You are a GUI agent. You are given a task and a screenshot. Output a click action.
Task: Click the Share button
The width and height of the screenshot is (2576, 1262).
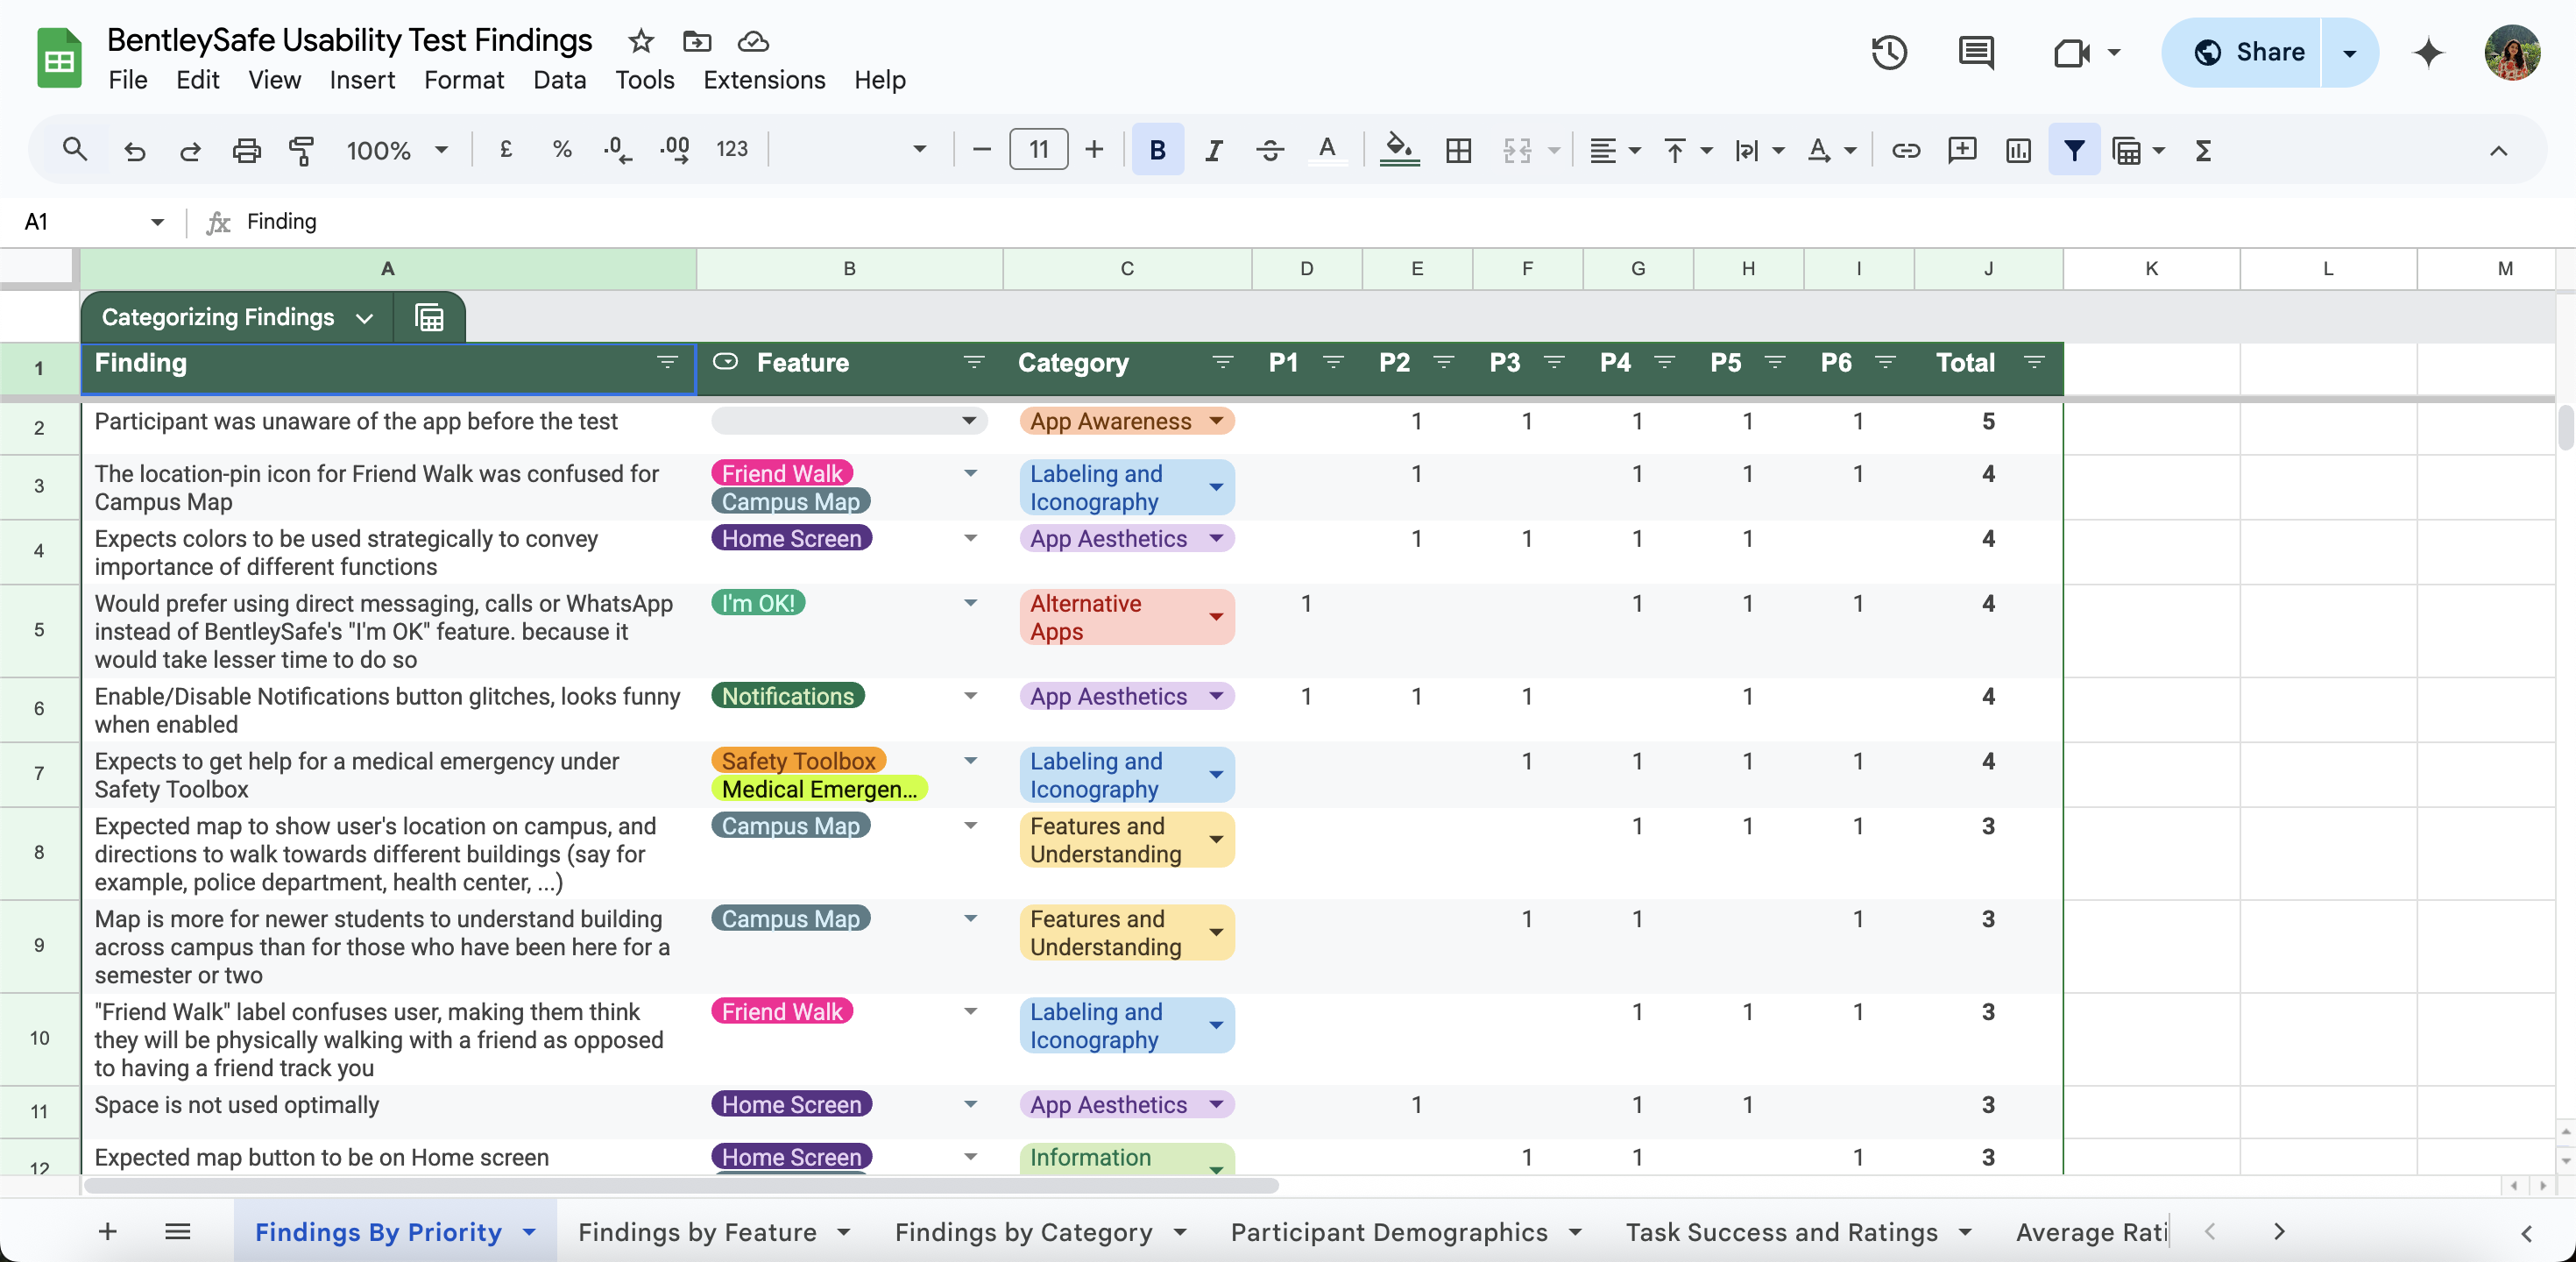coord(2249,52)
